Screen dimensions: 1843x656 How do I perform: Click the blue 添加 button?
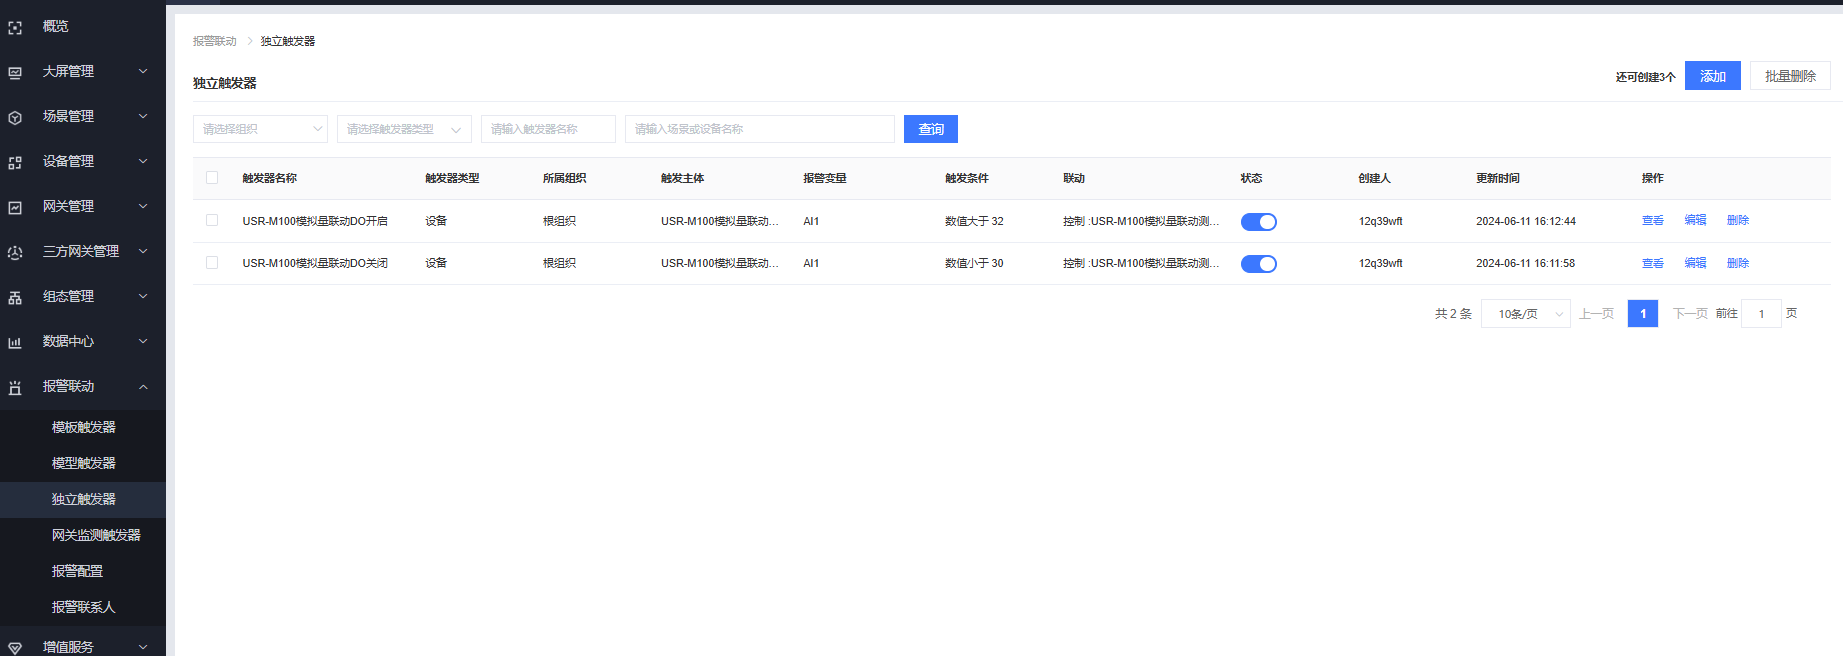[x=1712, y=76]
